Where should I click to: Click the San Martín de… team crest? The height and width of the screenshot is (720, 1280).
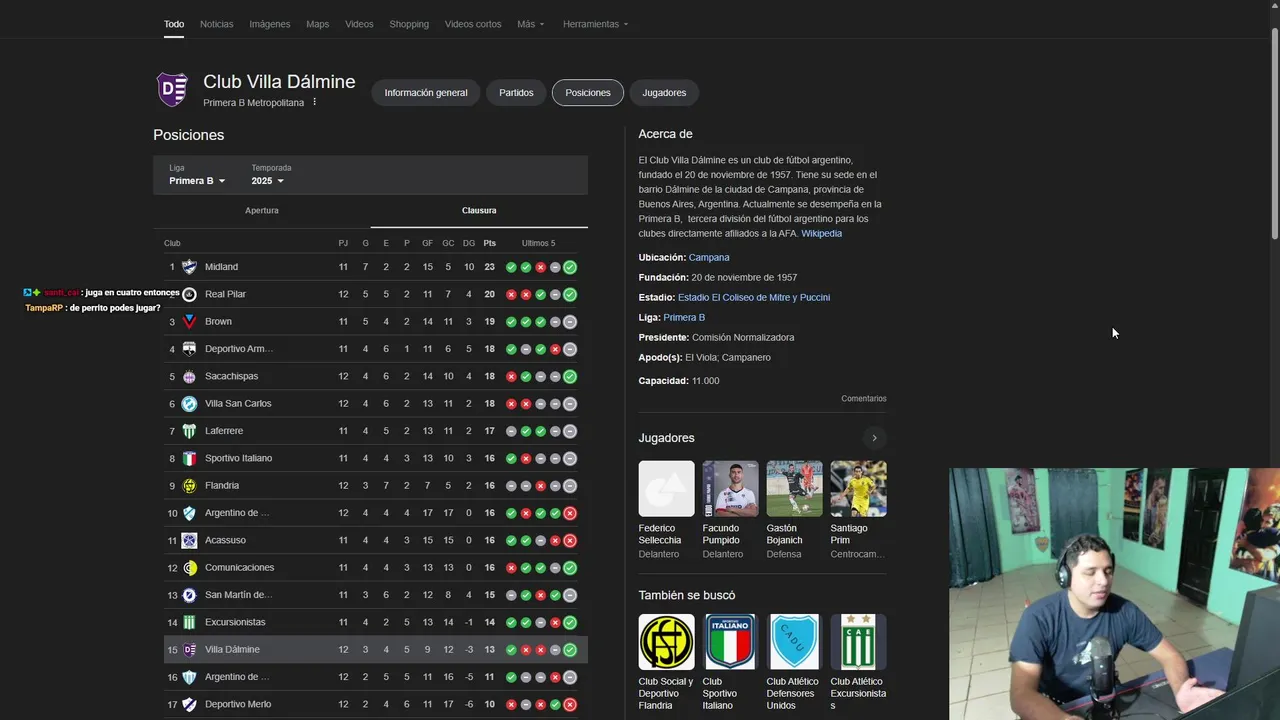tap(189, 595)
